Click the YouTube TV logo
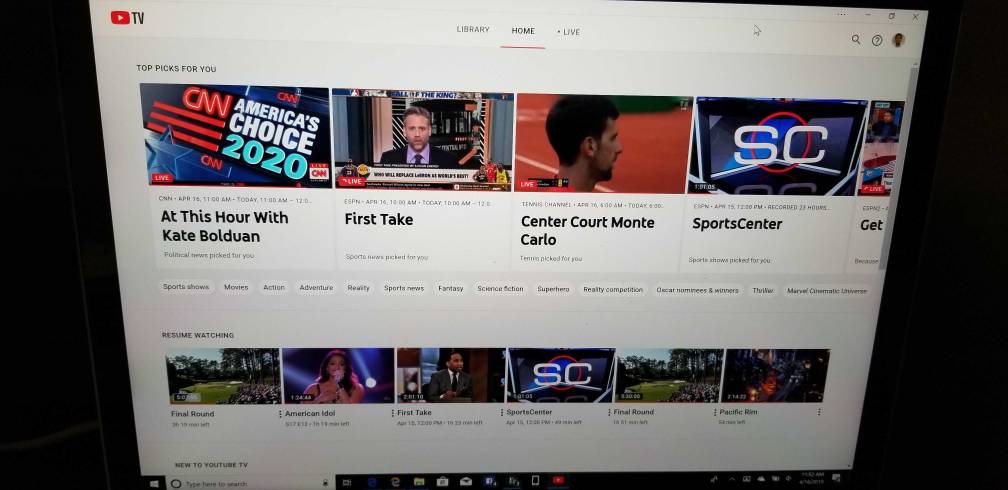This screenshot has width=1008, height=490. click(127, 17)
